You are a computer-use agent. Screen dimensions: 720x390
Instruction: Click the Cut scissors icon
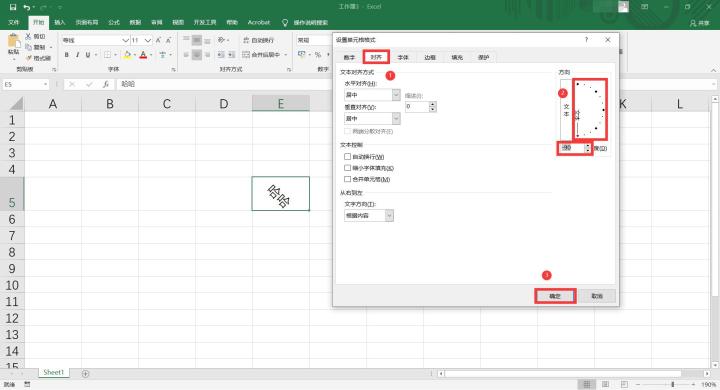point(28,36)
